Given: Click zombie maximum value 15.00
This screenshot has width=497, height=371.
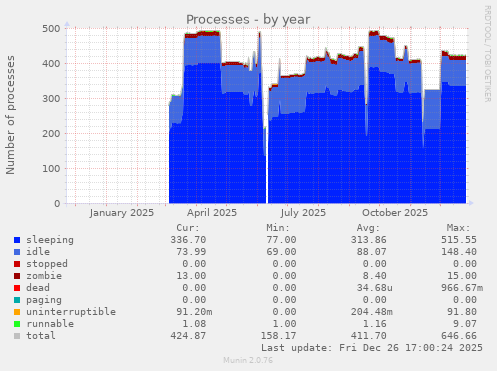Looking at the screenshot, I should (462, 276).
